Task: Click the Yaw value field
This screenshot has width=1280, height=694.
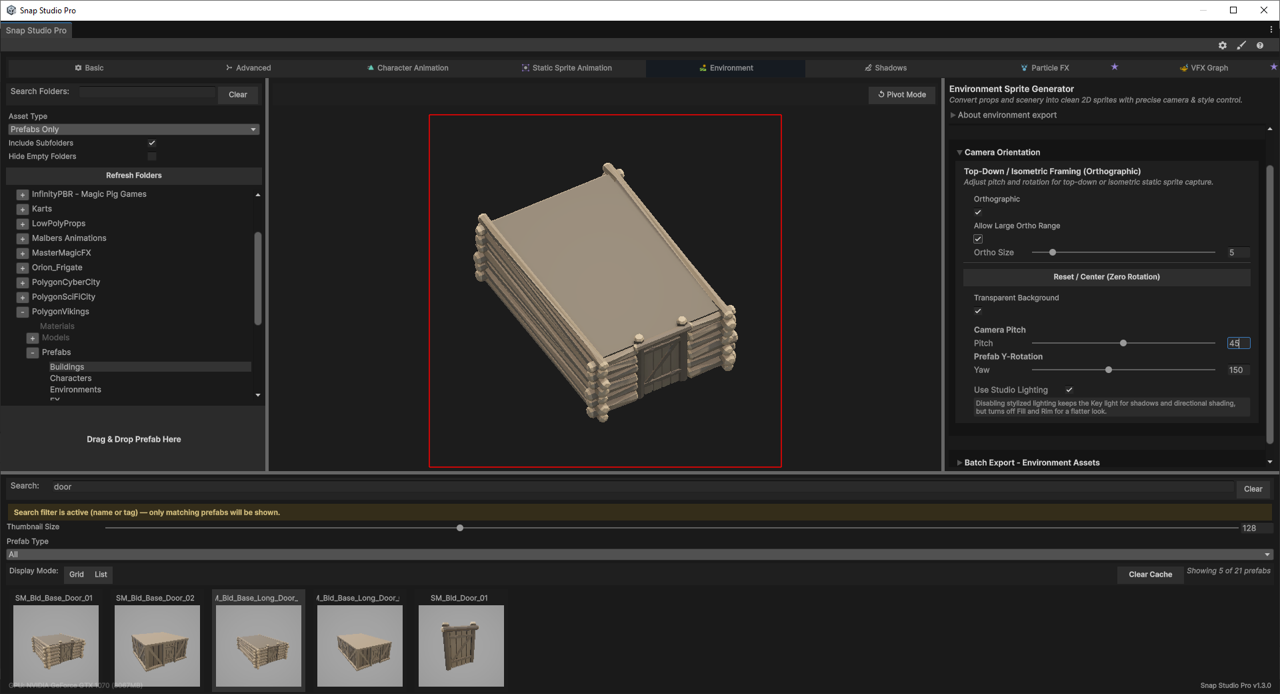Action: 1238,370
